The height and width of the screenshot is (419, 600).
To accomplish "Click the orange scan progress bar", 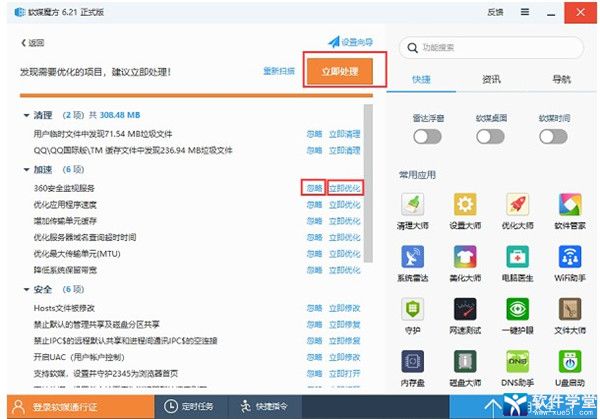I will click(196, 95).
